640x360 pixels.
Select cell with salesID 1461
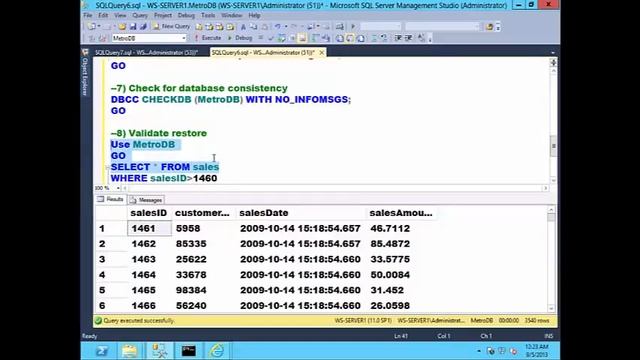tap(149, 228)
